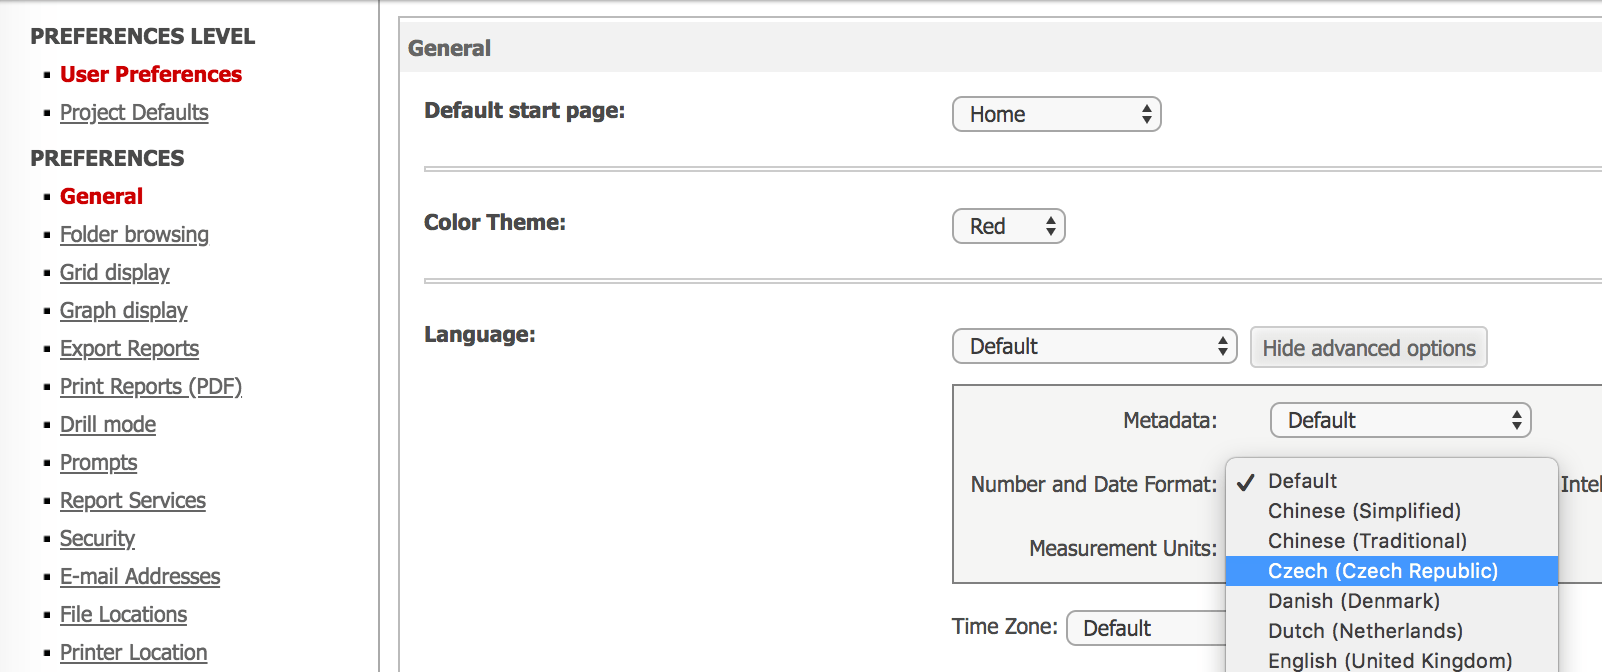Open Folder browsing preferences
This screenshot has width=1602, height=672.
(x=134, y=234)
